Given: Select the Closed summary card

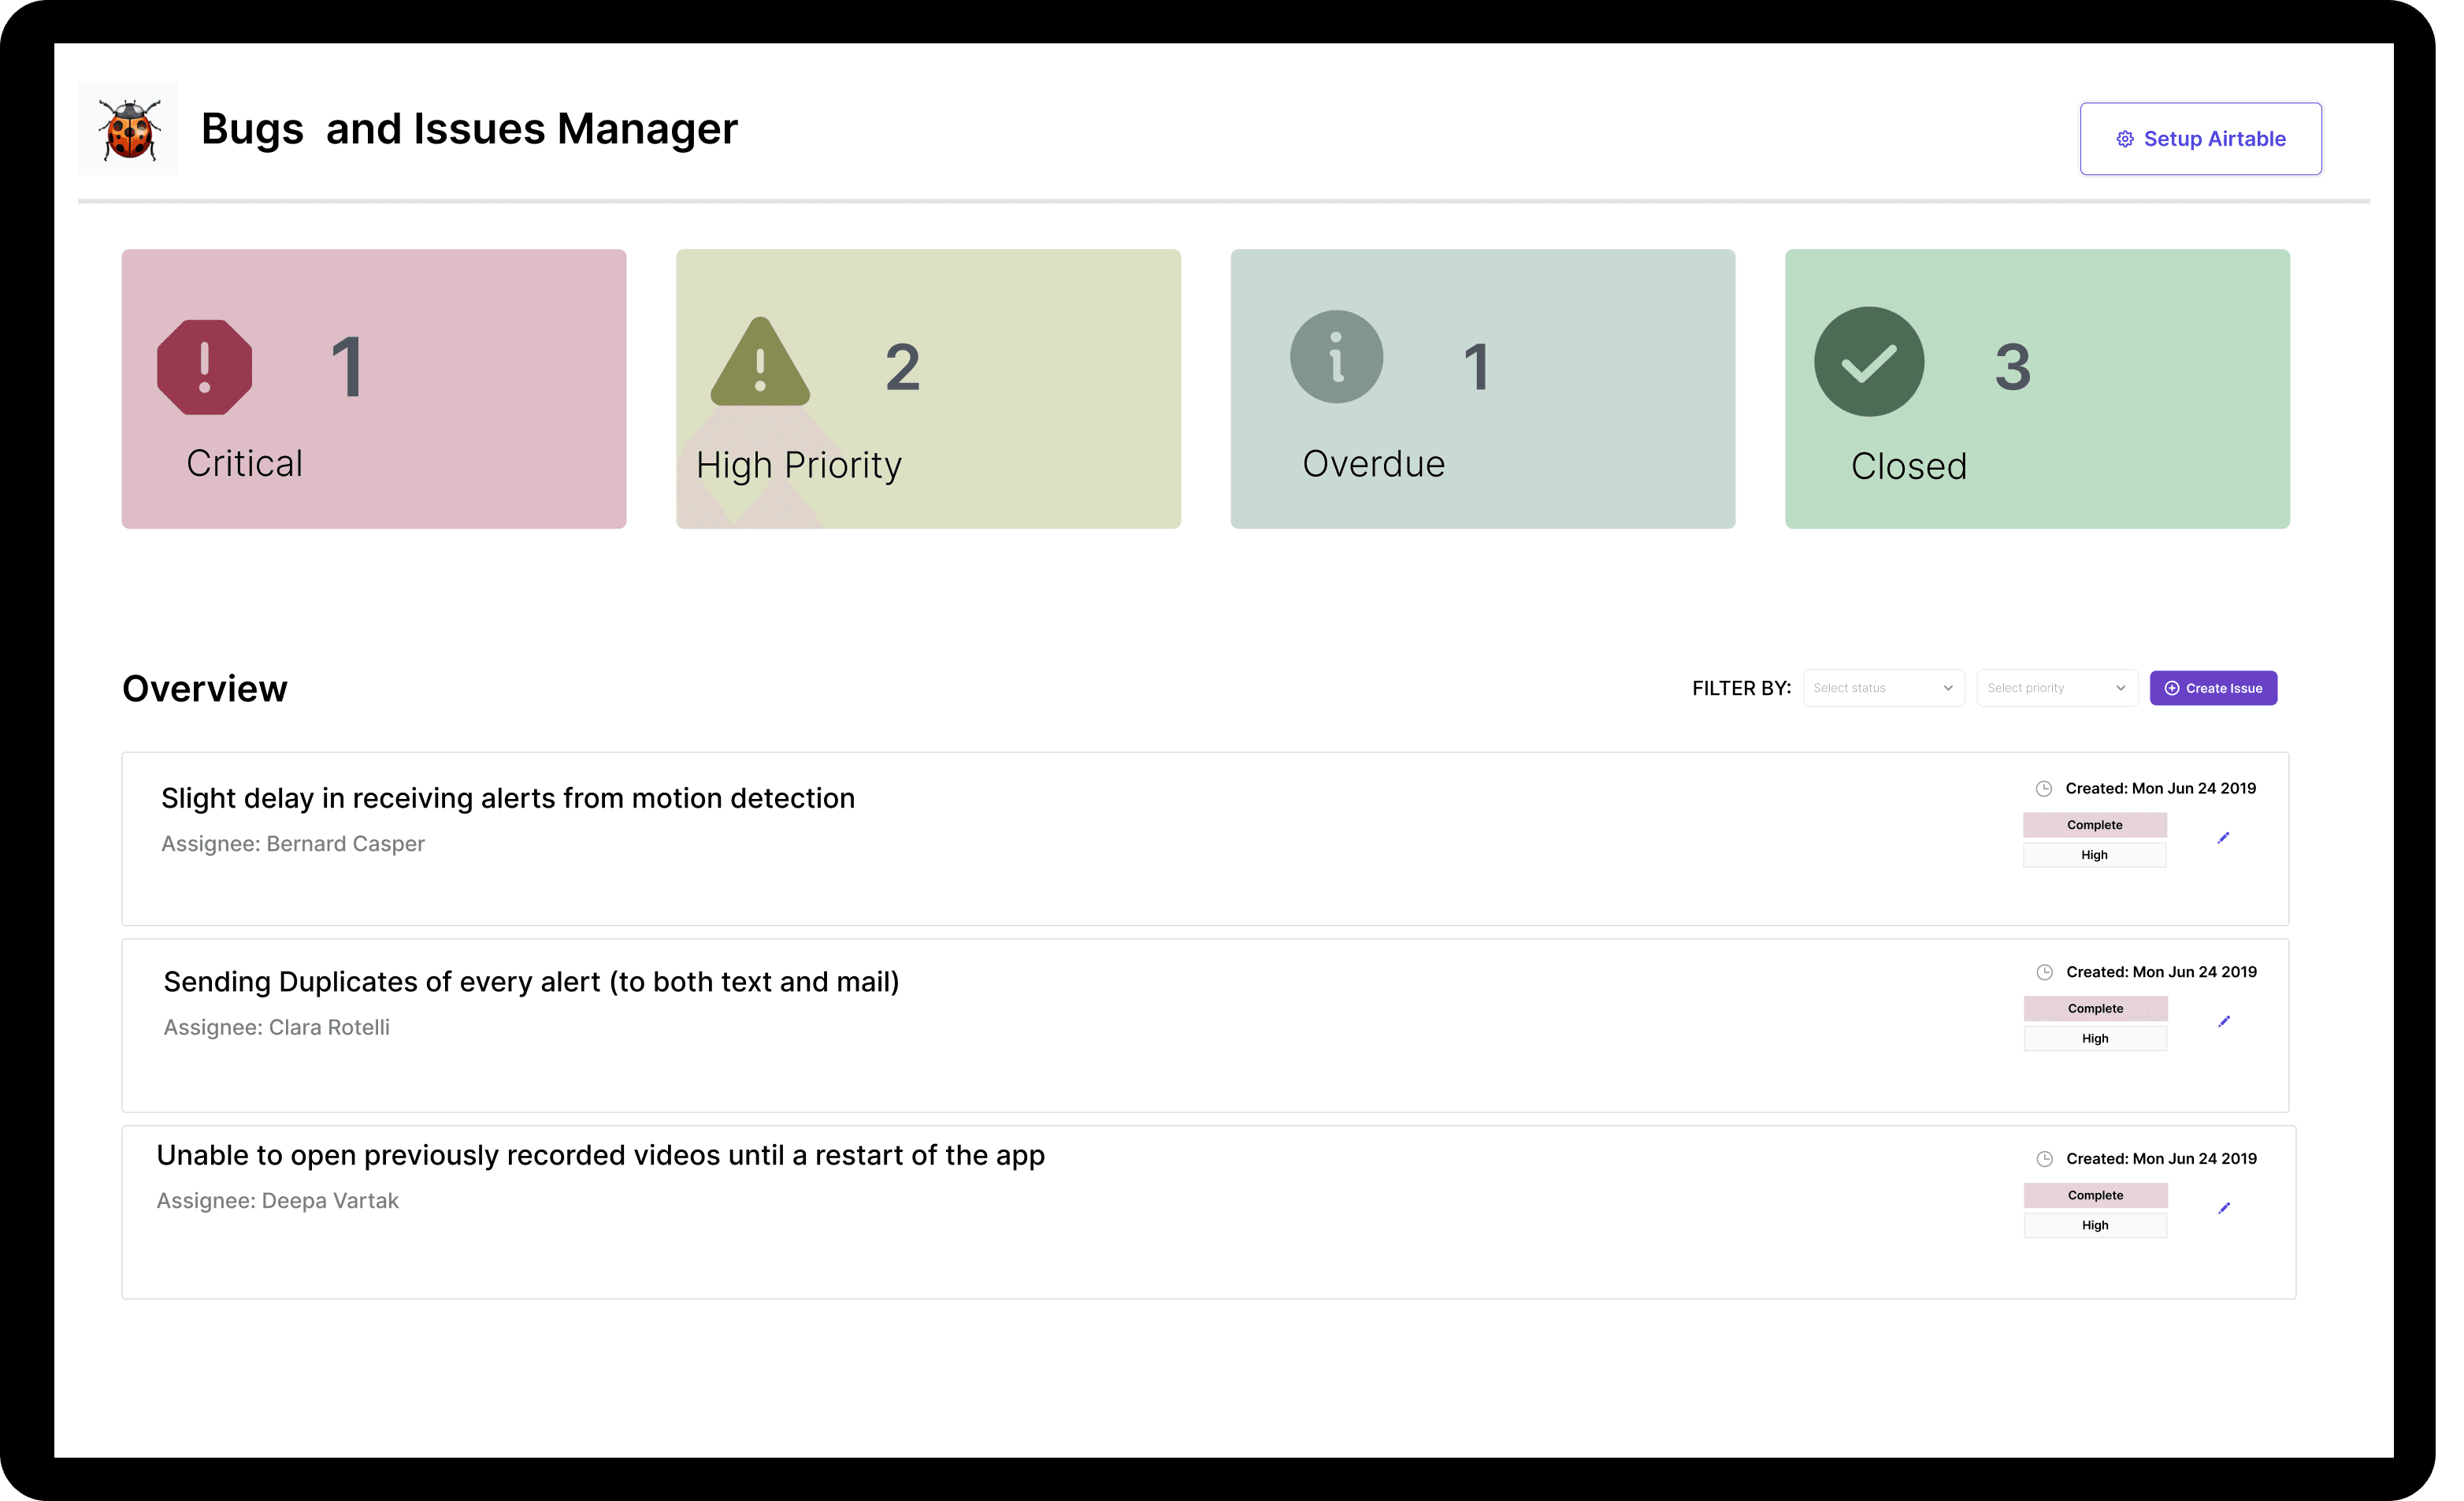Looking at the screenshot, I should [2037, 389].
